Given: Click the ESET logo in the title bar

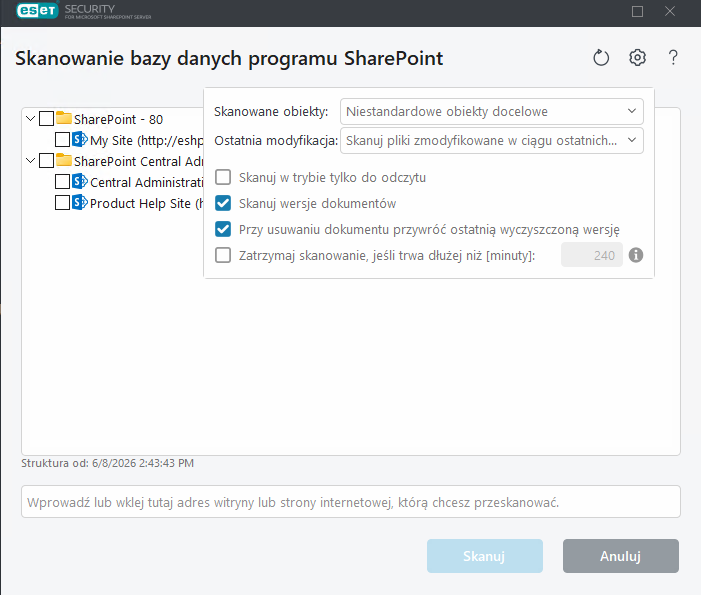Looking at the screenshot, I should click(x=38, y=11).
